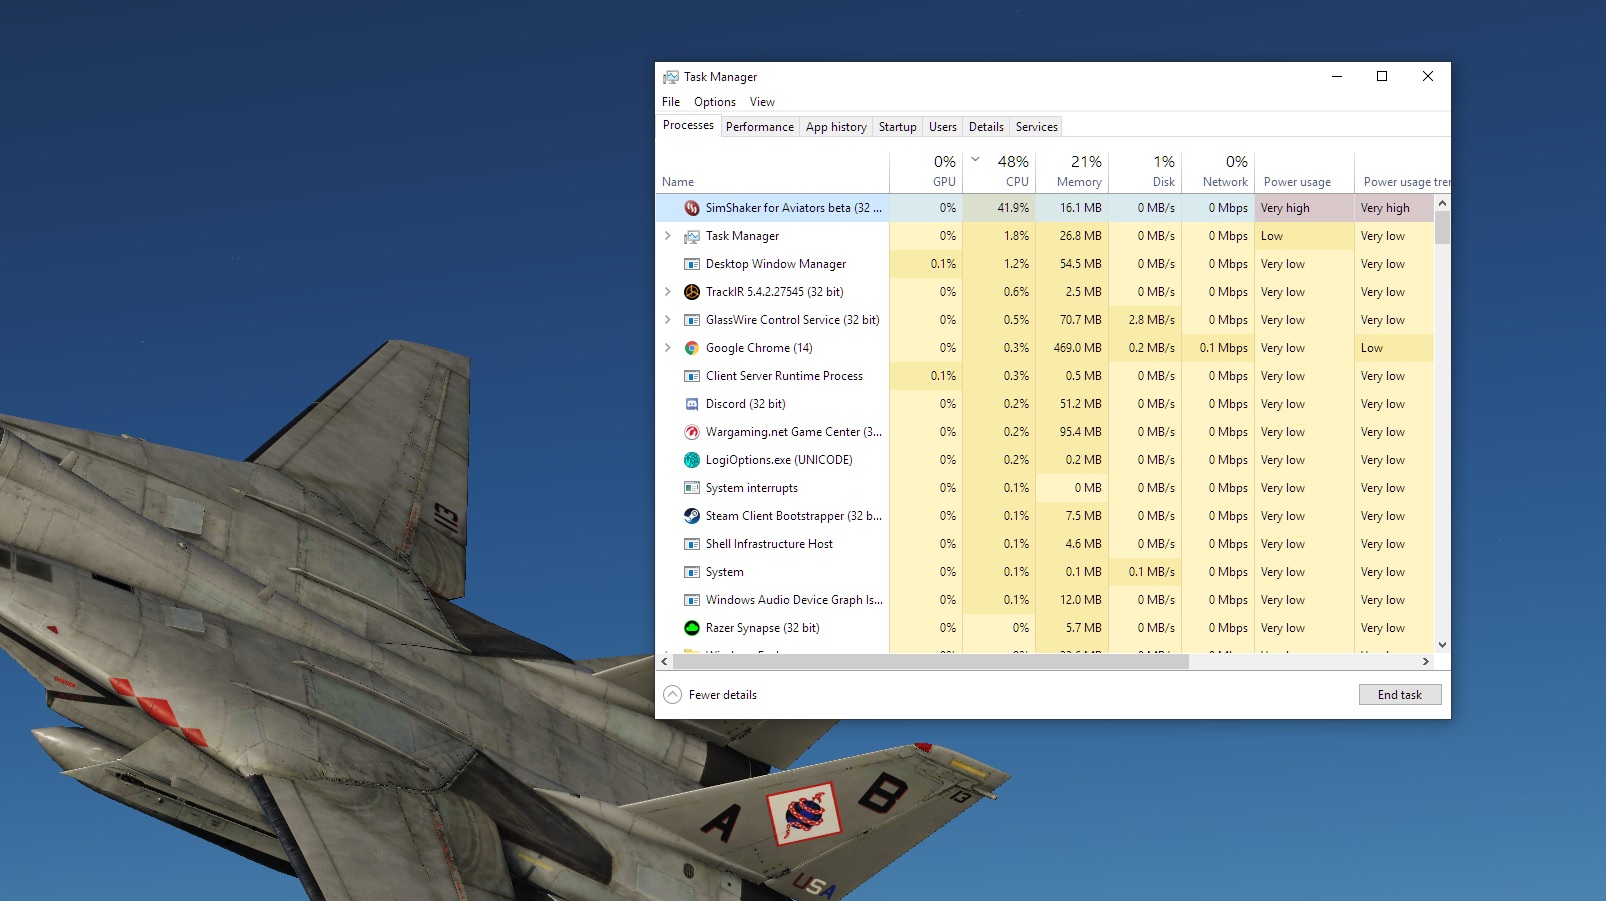Sort by the Memory column header
The width and height of the screenshot is (1606, 901).
1072,172
